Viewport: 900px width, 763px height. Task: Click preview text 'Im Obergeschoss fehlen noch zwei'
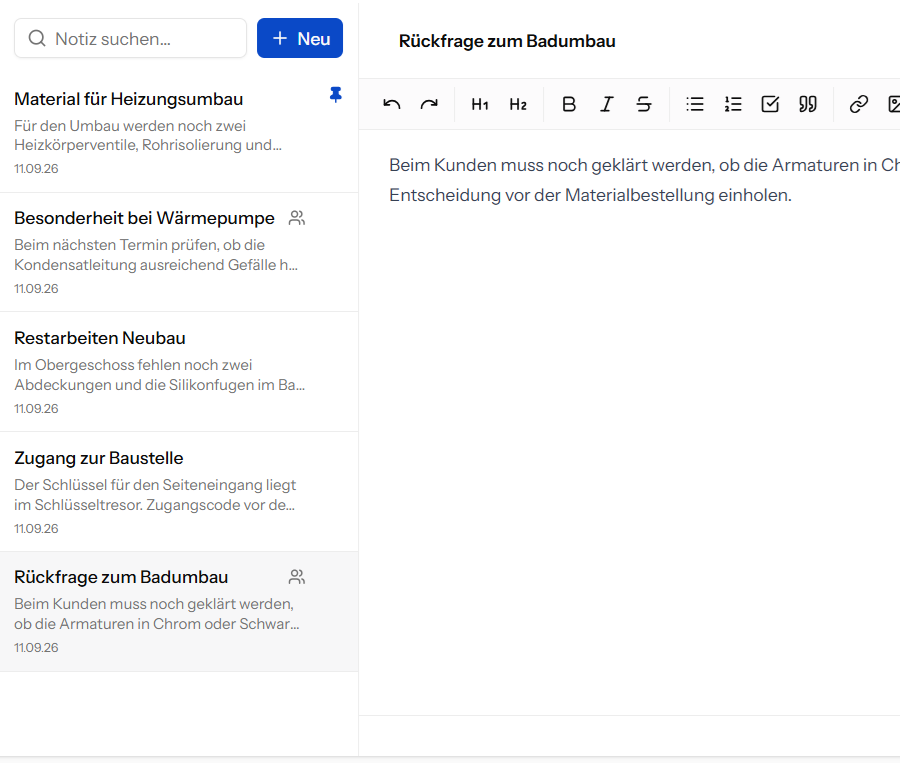tap(133, 365)
